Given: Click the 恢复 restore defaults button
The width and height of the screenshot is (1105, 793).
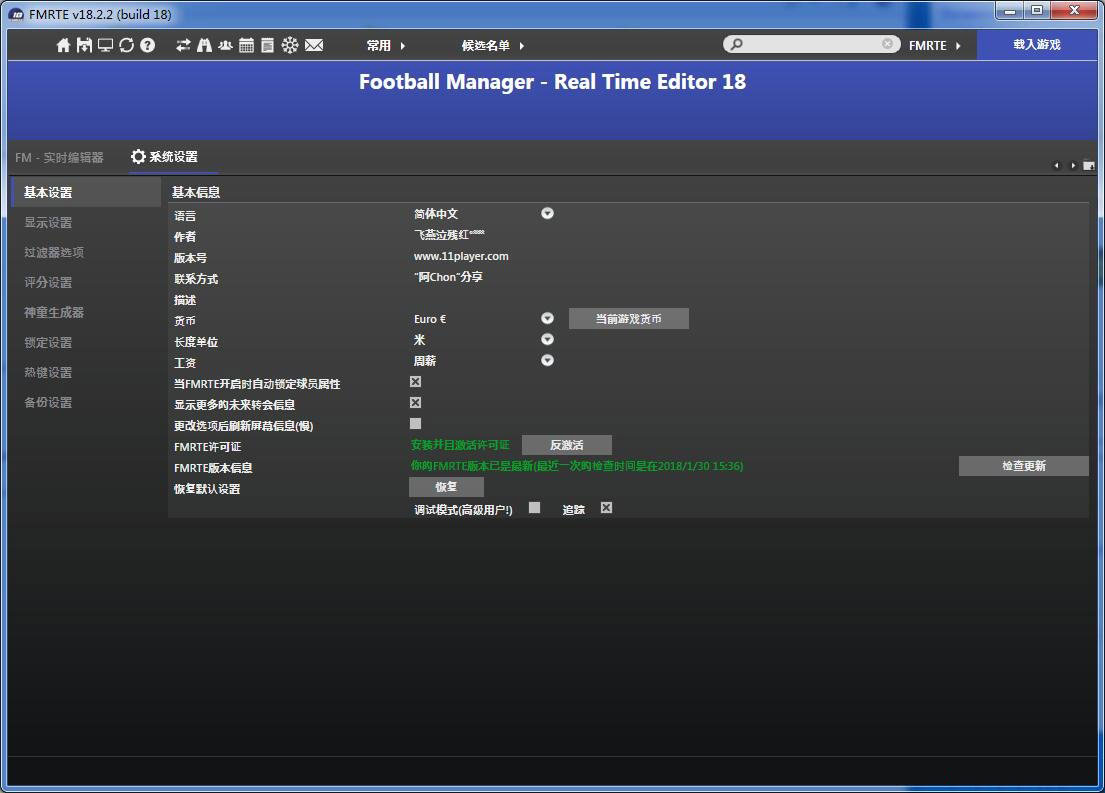Looking at the screenshot, I should click(446, 487).
